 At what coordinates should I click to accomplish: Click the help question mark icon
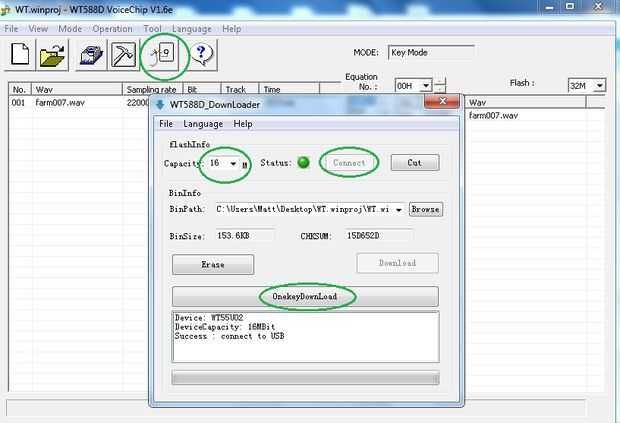[x=202, y=55]
